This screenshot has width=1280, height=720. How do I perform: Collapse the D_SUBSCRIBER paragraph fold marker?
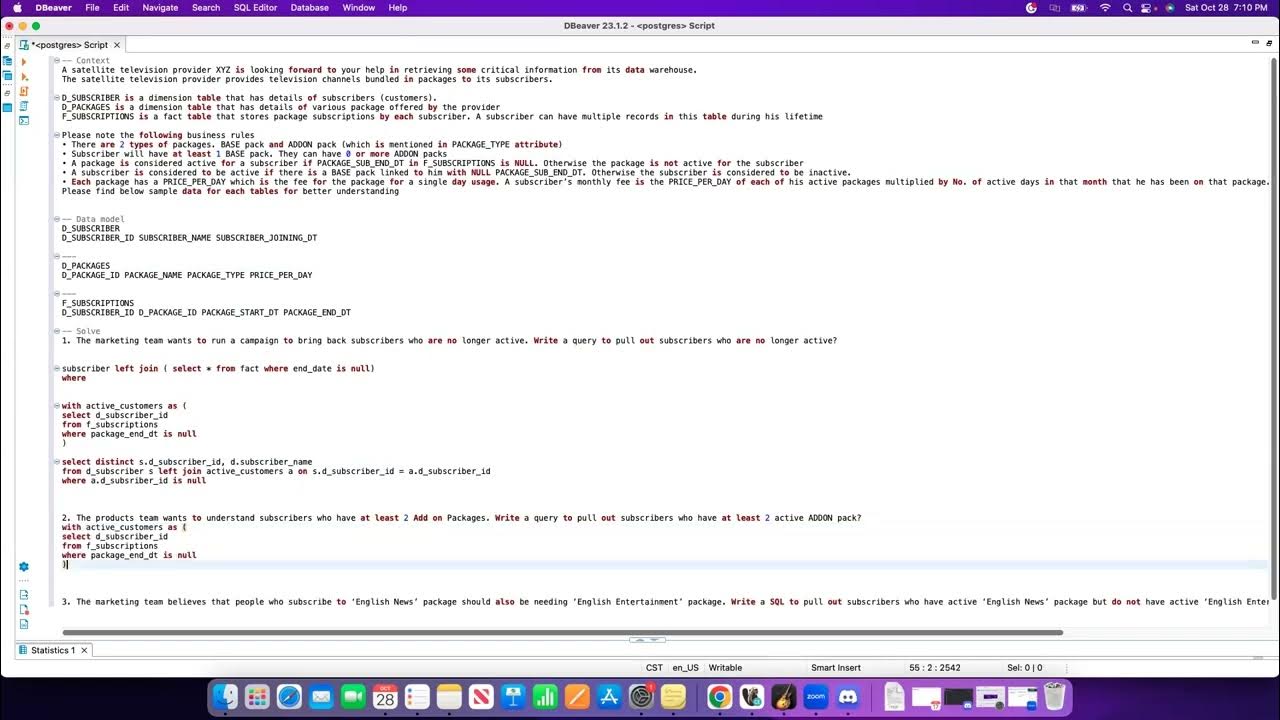pos(57,98)
